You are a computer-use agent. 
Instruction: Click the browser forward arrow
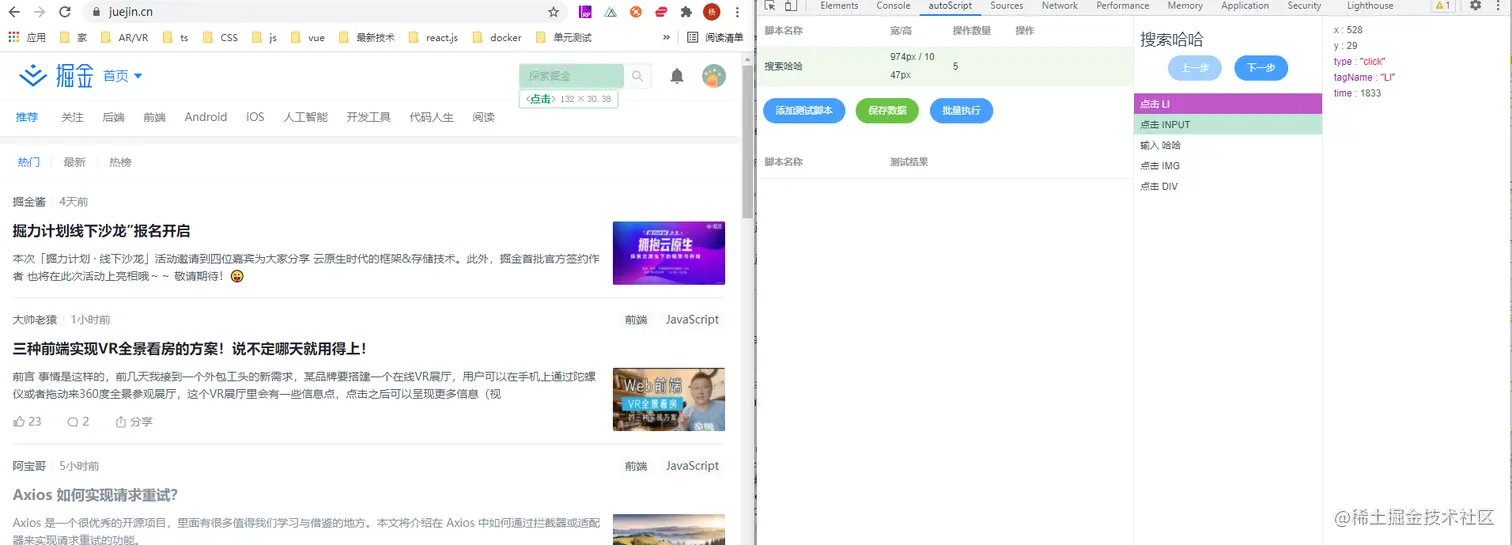tap(39, 12)
